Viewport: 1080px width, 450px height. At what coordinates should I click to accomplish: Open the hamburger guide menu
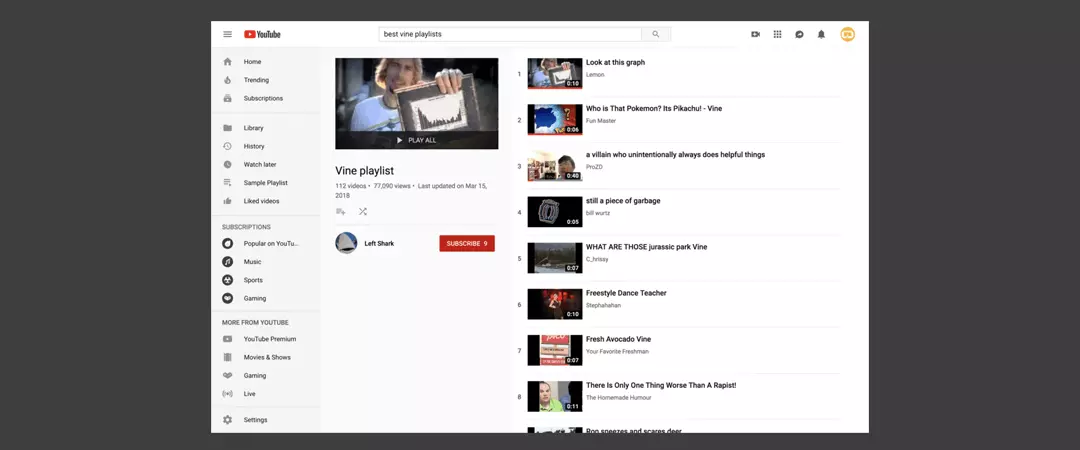227,34
